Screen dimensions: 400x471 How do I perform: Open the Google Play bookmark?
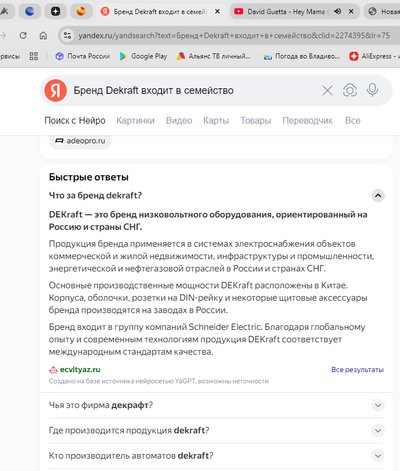143,56
